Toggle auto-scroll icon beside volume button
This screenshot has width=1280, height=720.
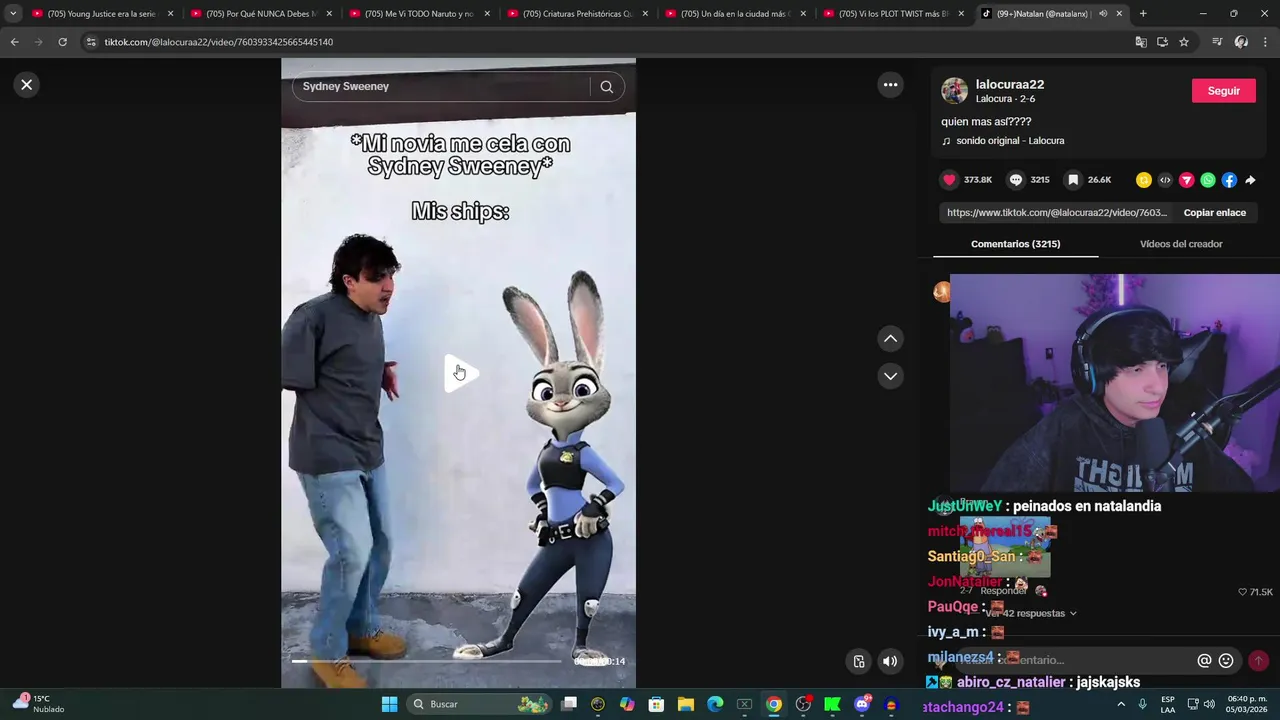[x=859, y=661]
